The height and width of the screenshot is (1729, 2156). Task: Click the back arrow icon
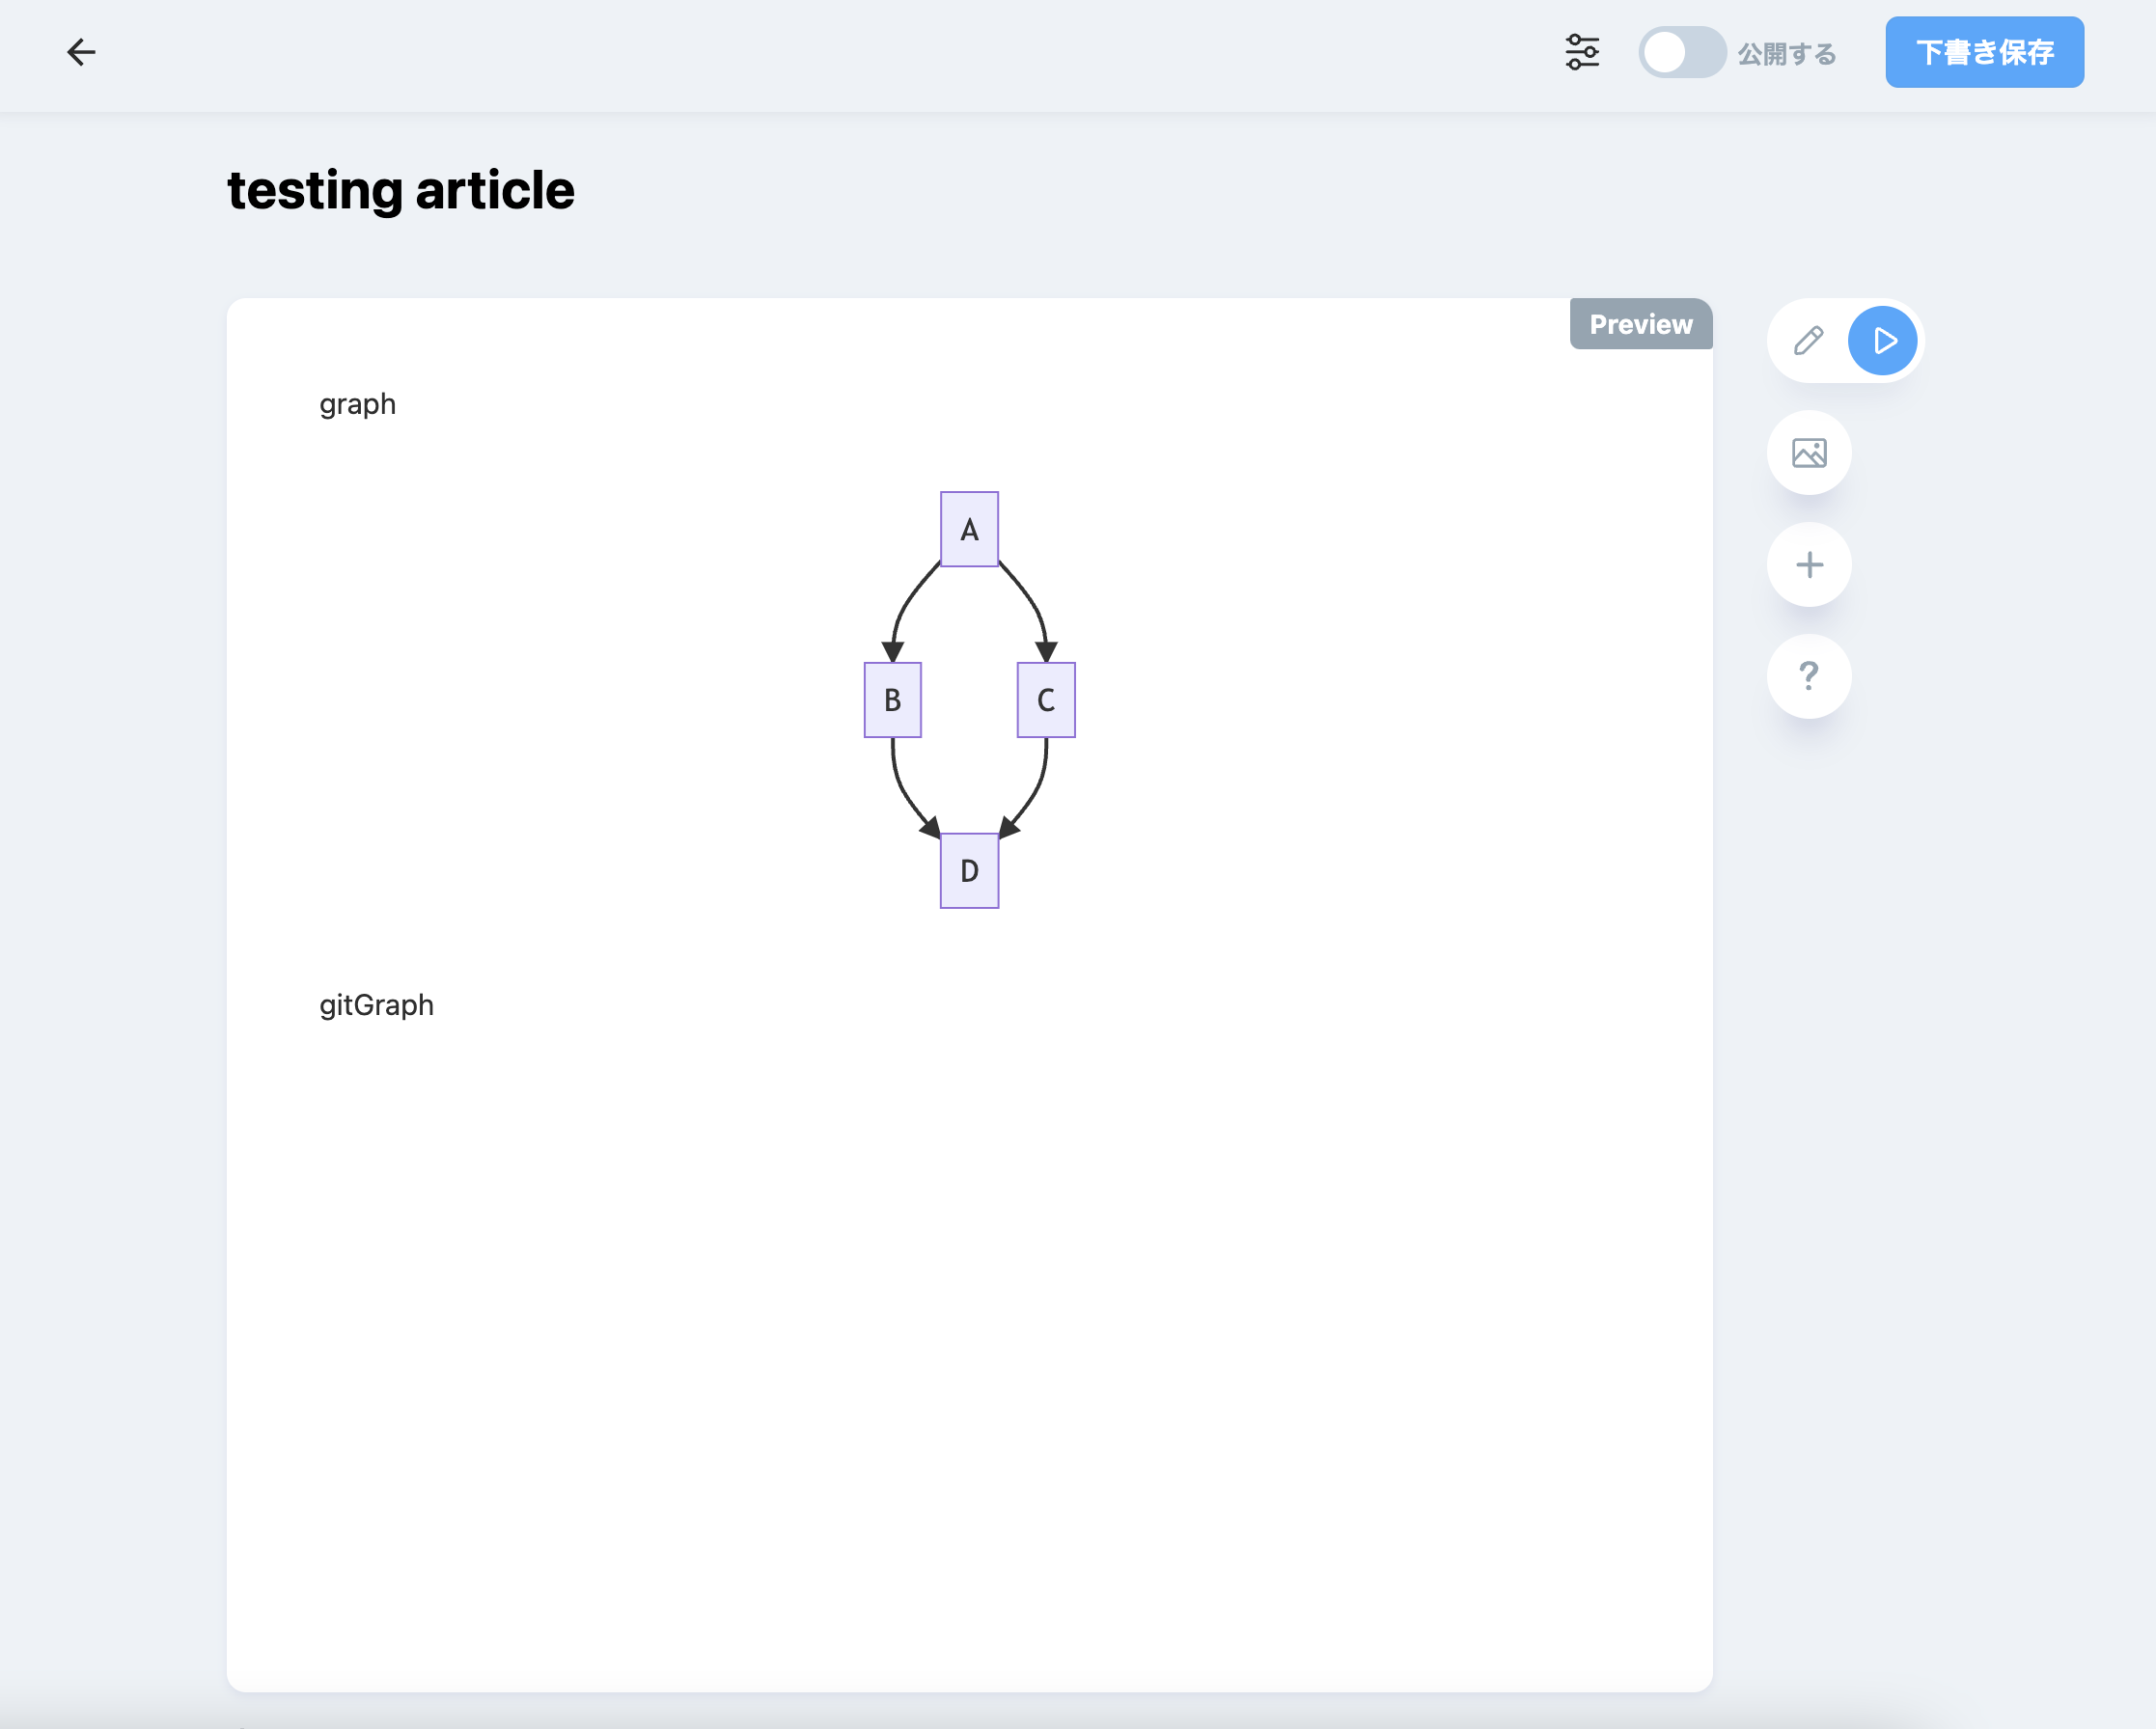[81, 52]
